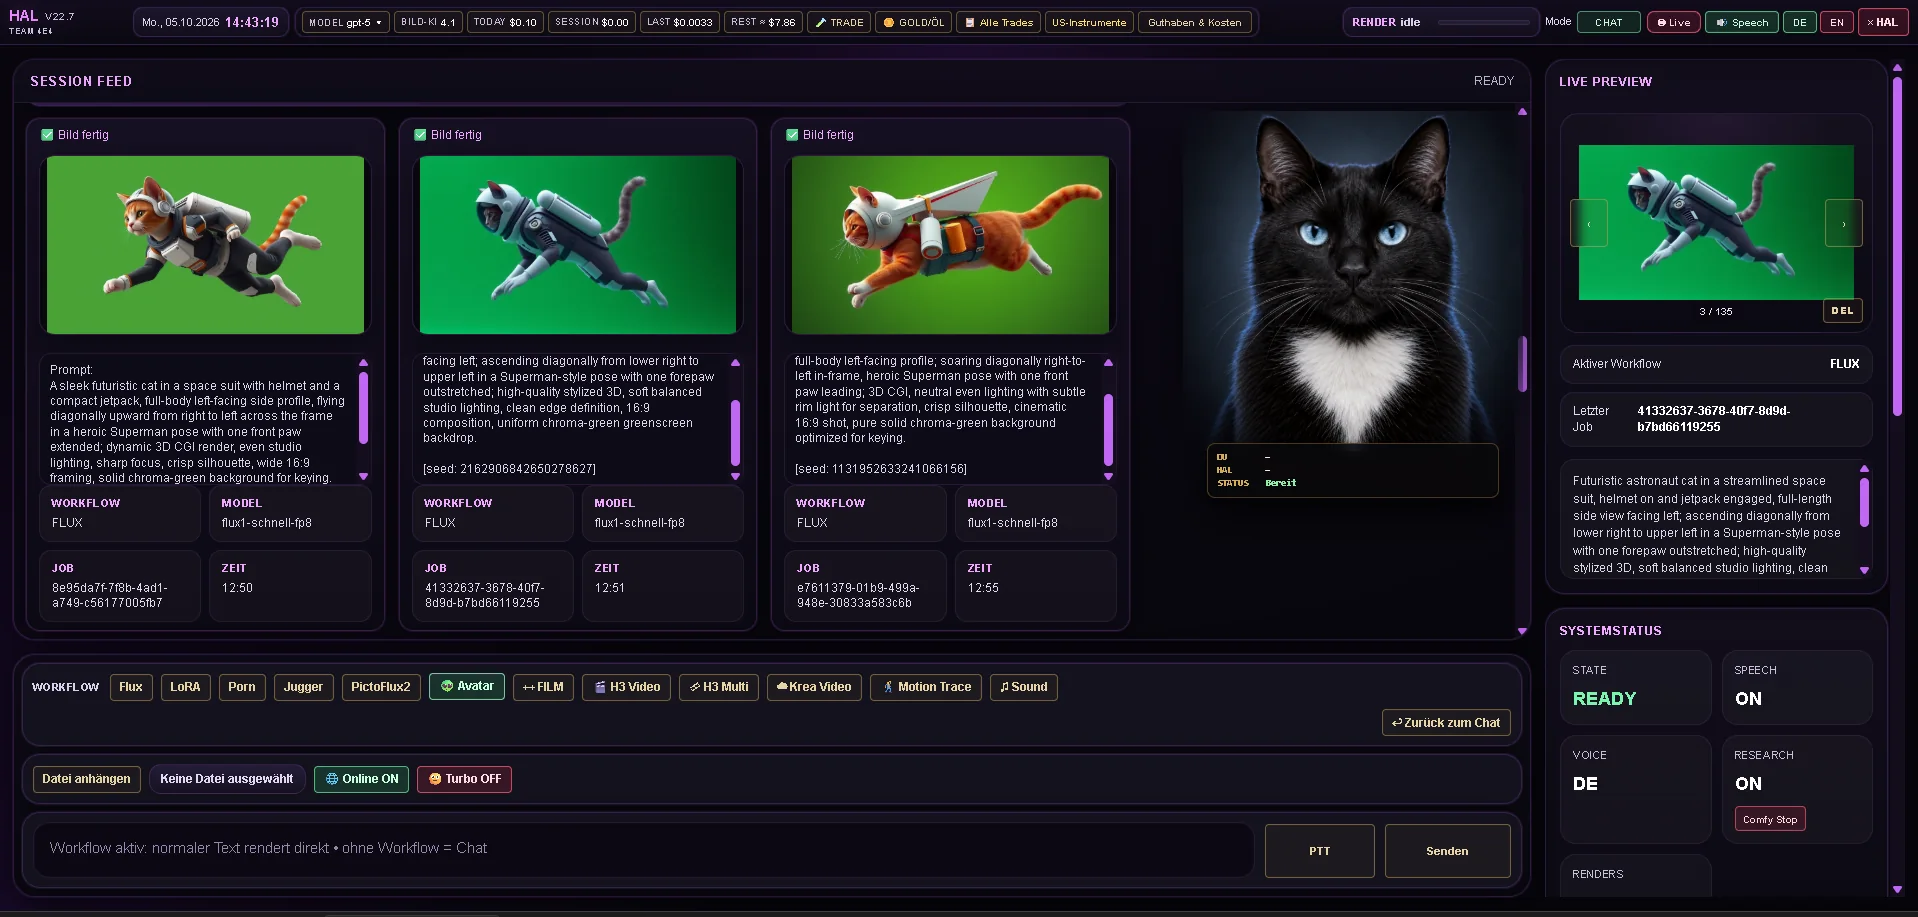
Task: Click the Comfy Stop button
Action: tap(1770, 819)
